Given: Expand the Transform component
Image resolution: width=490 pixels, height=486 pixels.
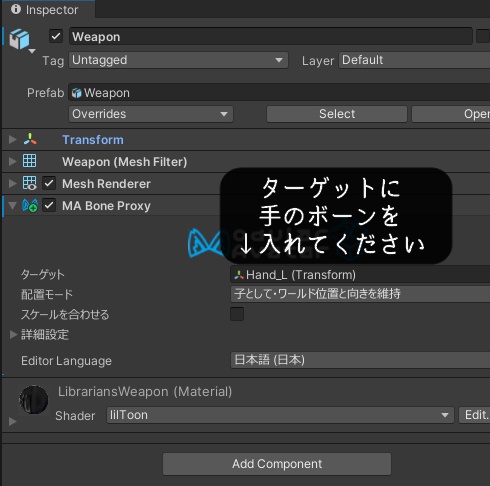Looking at the screenshot, I should [13, 139].
